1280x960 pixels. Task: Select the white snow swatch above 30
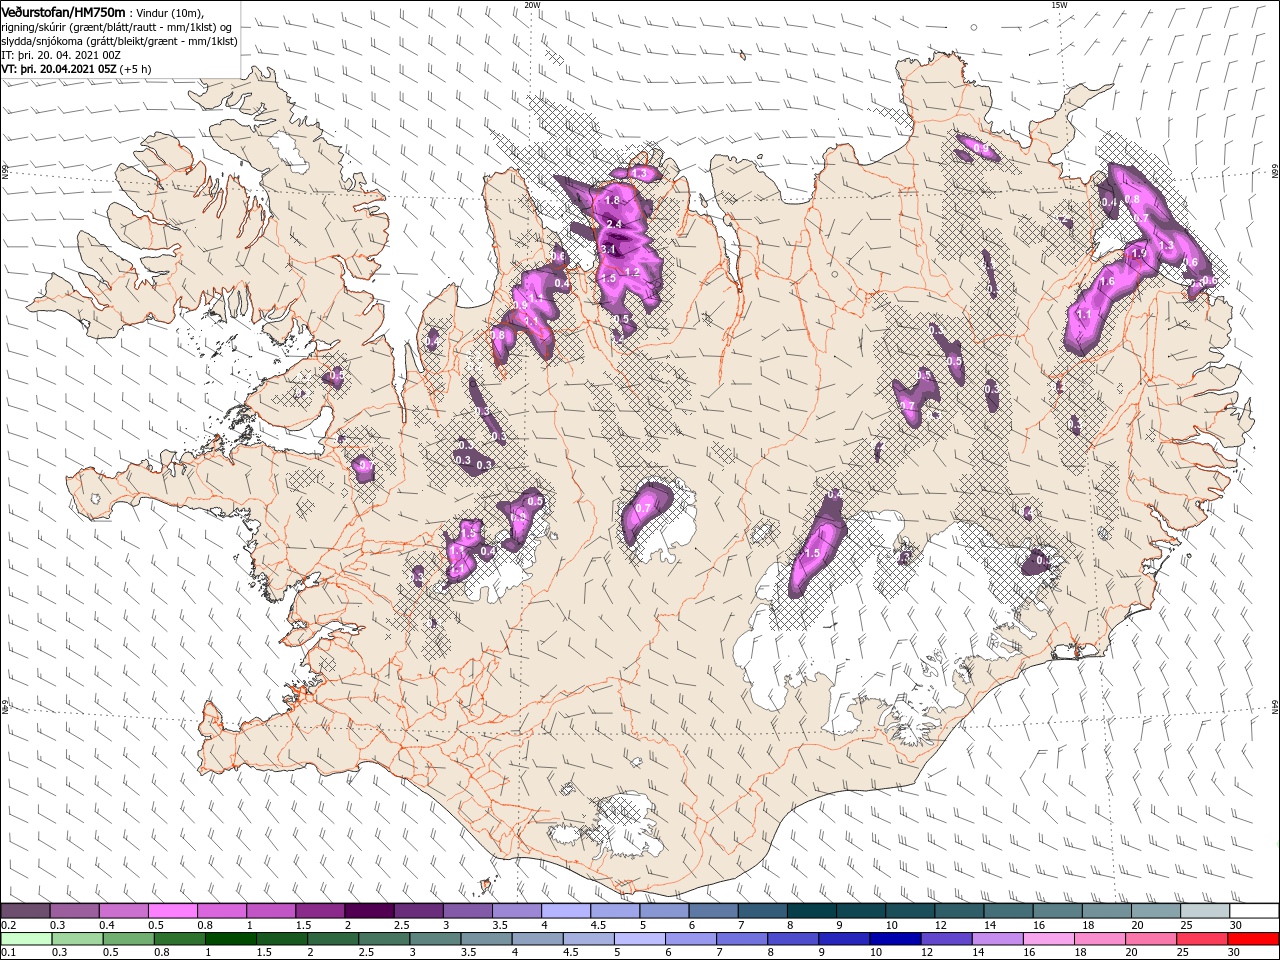pos(1254,911)
